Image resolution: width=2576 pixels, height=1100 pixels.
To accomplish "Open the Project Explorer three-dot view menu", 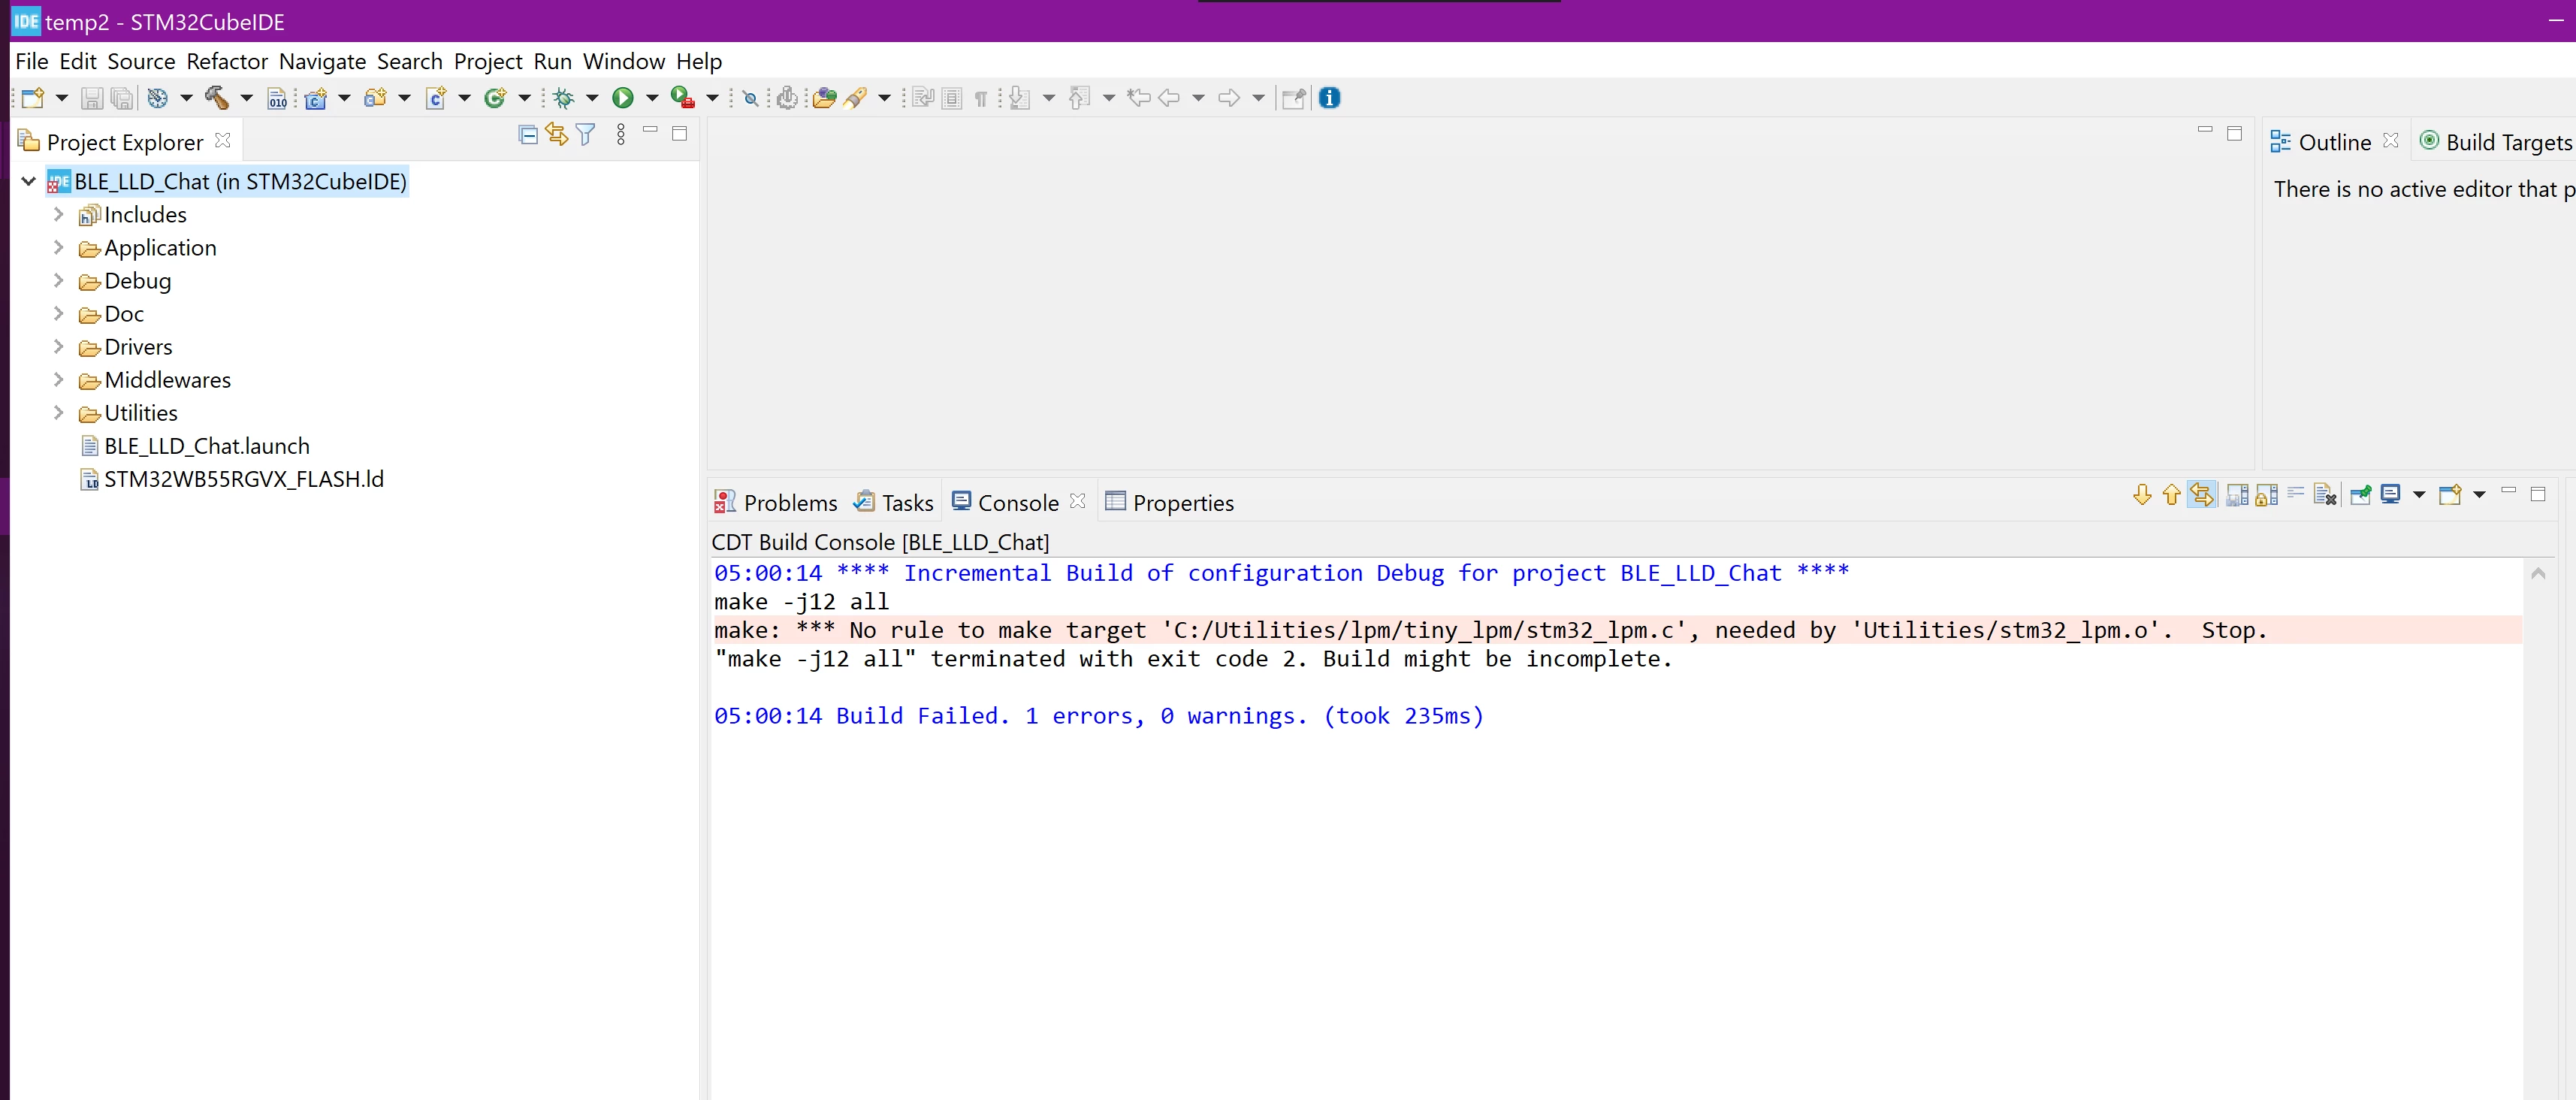I will point(621,135).
